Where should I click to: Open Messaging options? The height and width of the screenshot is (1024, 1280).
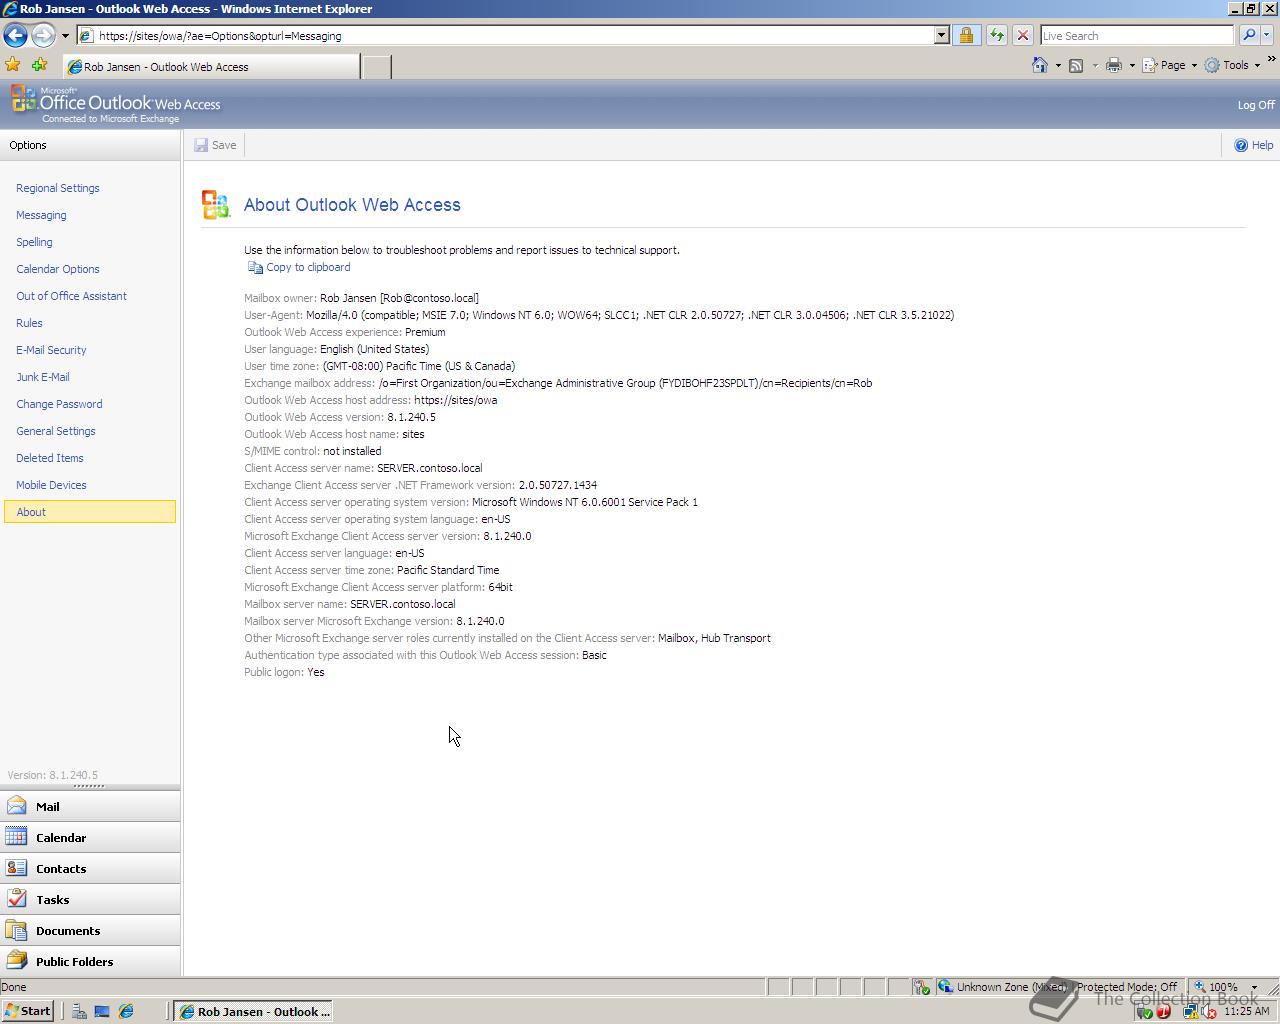tap(41, 215)
